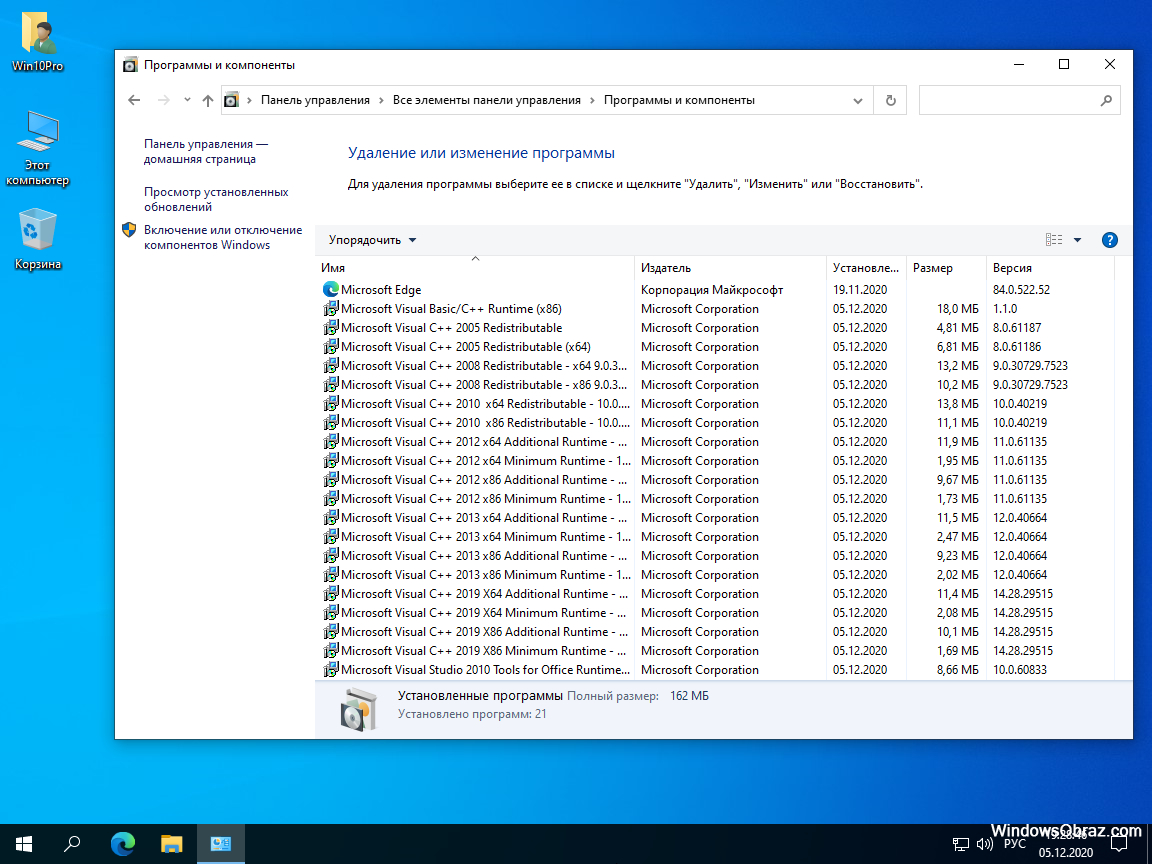Select Visual C++ 2012 x64 Additional Runtime row
1152x864 pixels.
coord(717,442)
